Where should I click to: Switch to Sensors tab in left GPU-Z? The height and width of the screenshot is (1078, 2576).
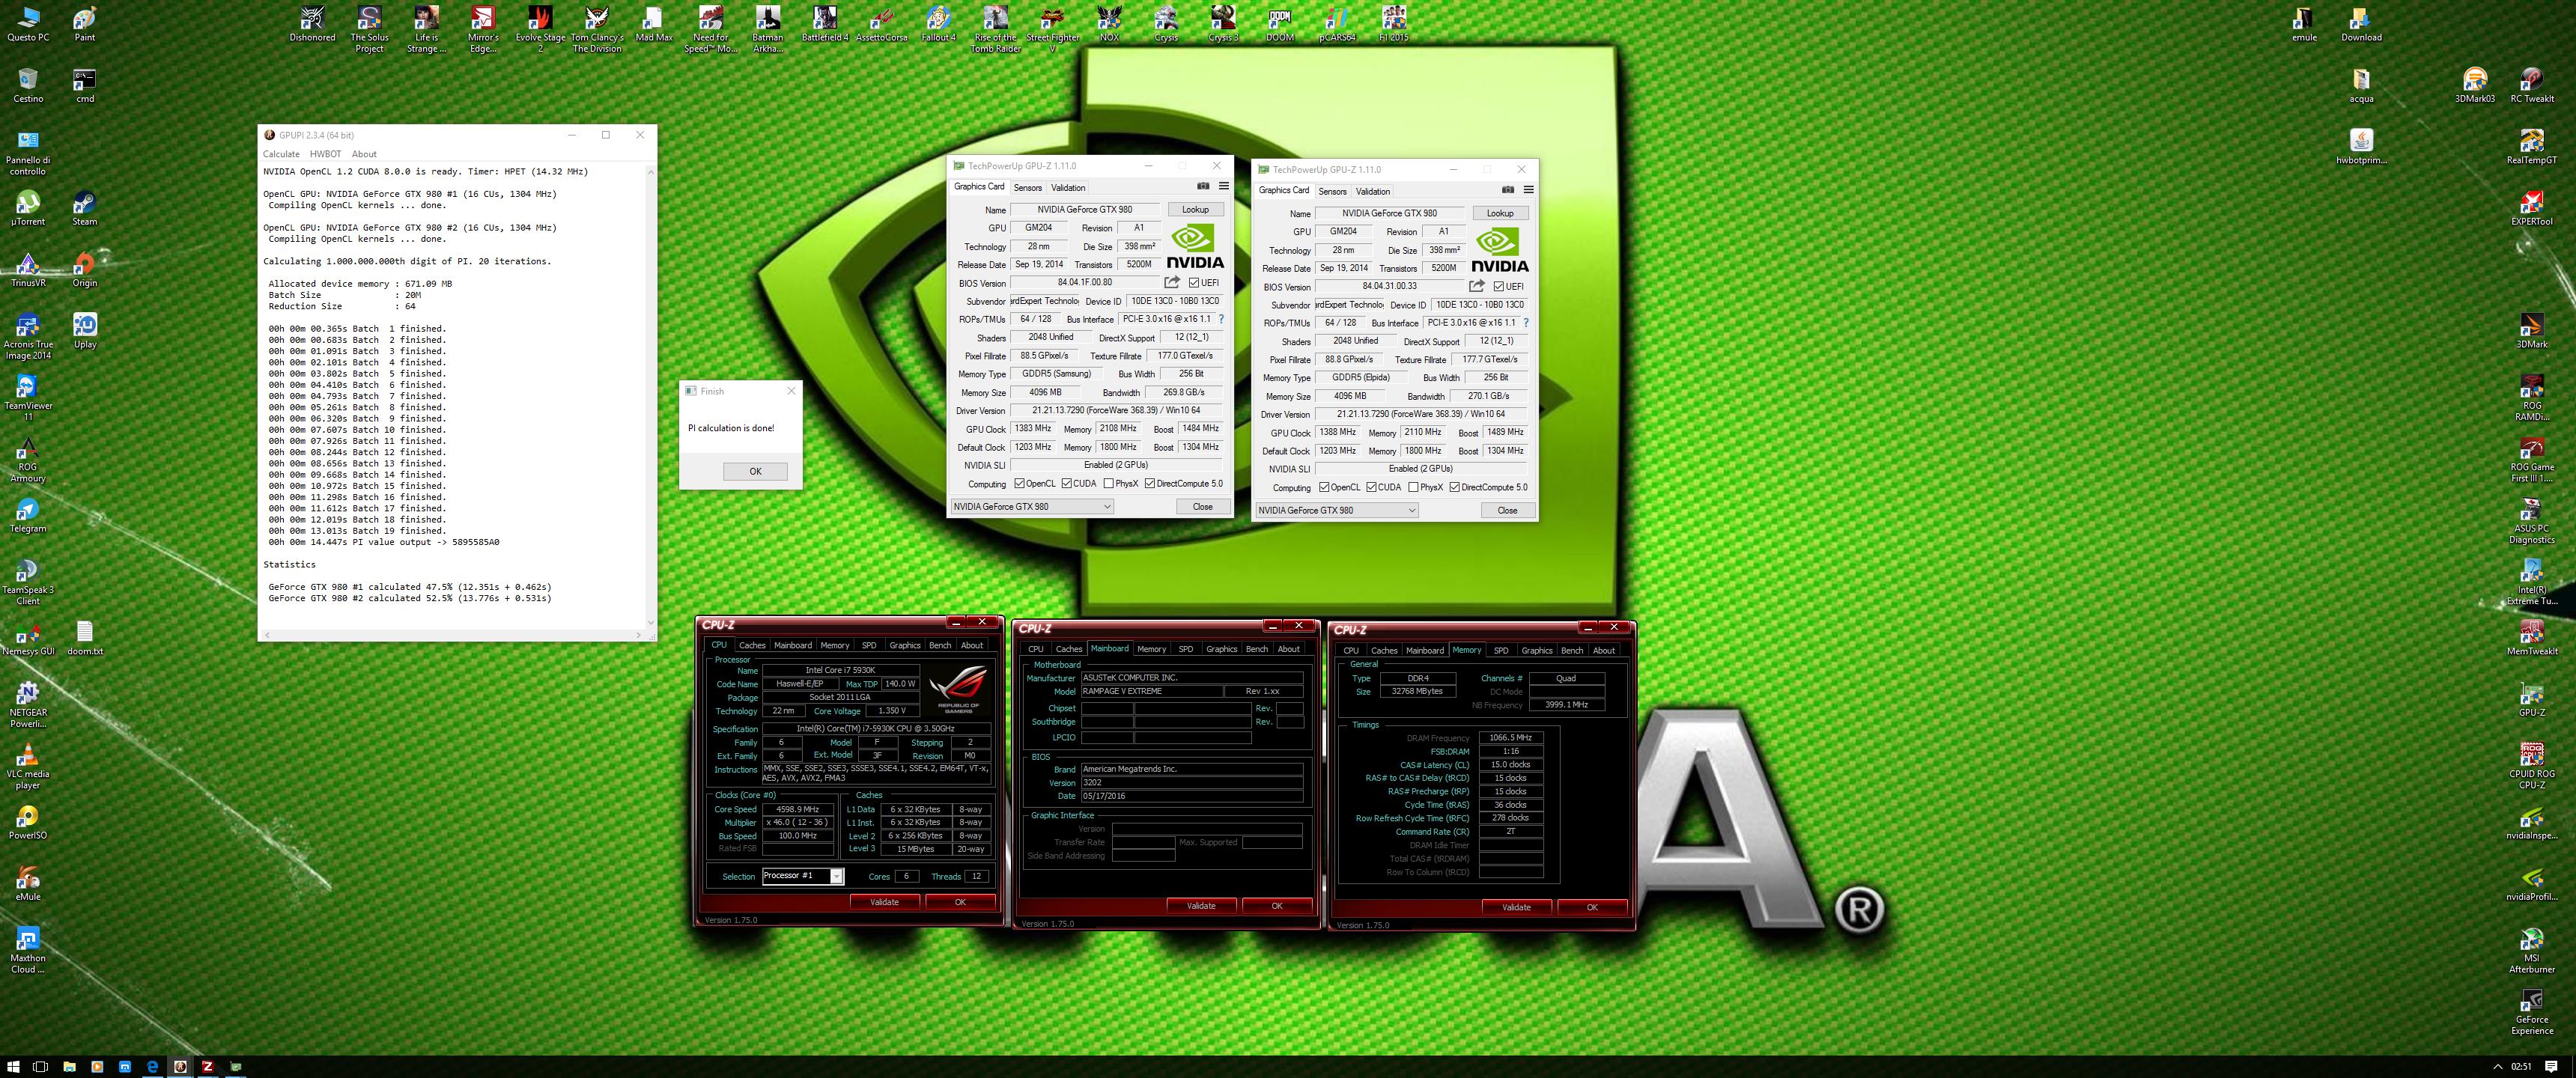(1028, 188)
